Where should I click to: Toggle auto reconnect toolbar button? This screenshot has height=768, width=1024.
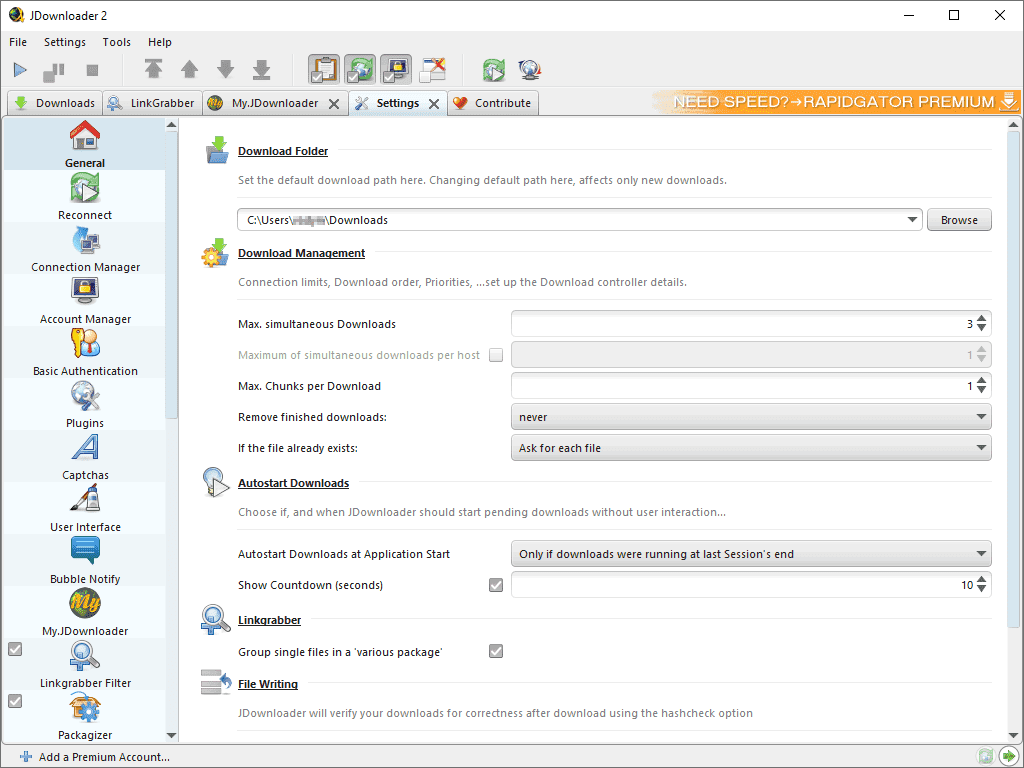pos(360,70)
